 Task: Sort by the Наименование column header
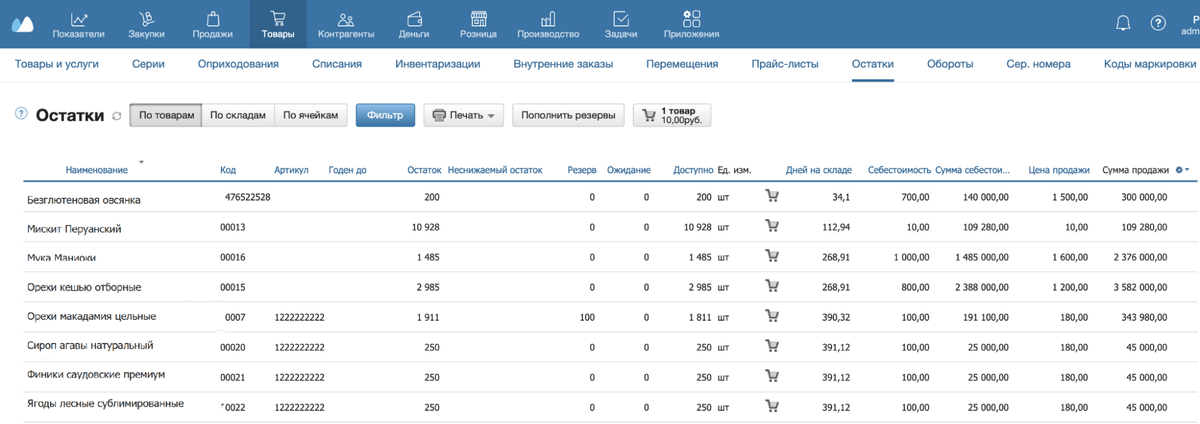[x=96, y=170]
